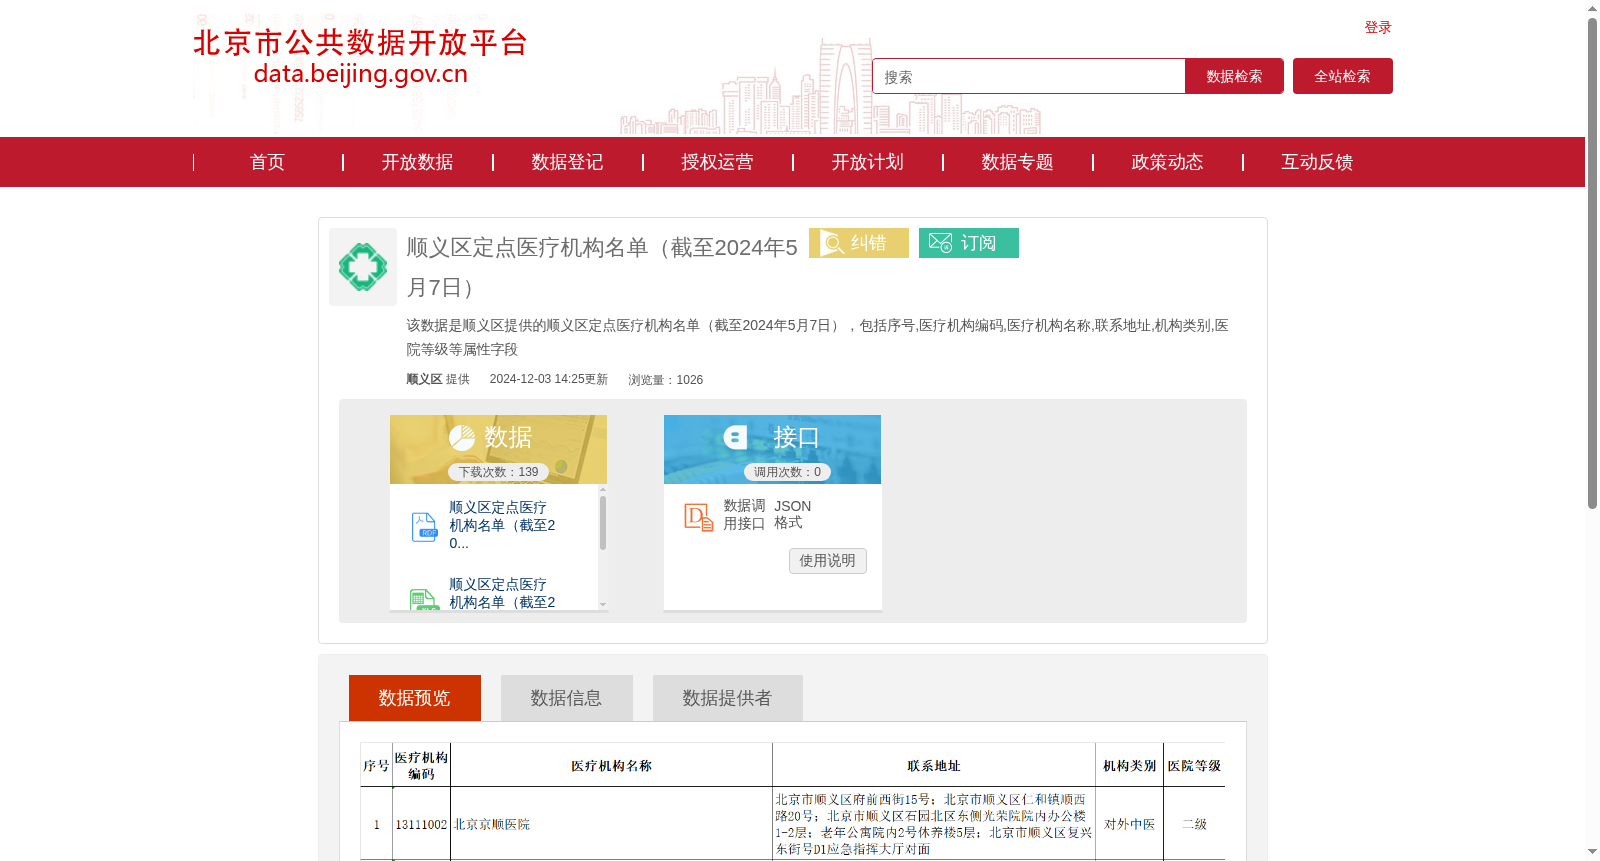This screenshot has height=861, width=1600.
Task: Click the database icon in the 接口 header
Action: [x=735, y=437]
